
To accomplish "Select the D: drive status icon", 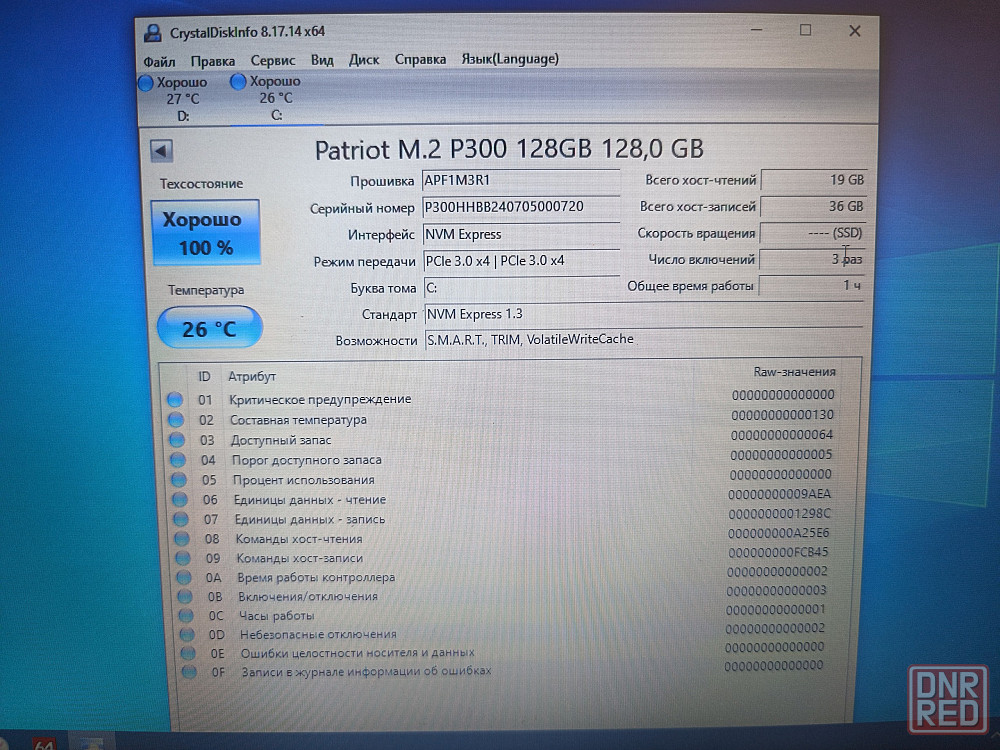I will 145,82.
